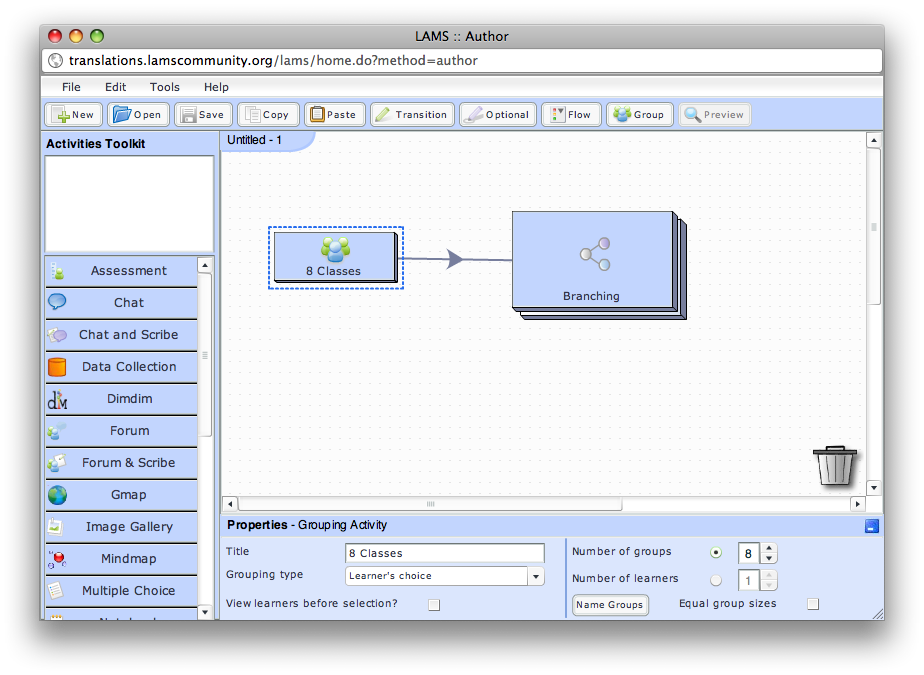Open a saved sequence with Open icon
Screen dimensions: 924x675
pyautogui.click(x=137, y=115)
